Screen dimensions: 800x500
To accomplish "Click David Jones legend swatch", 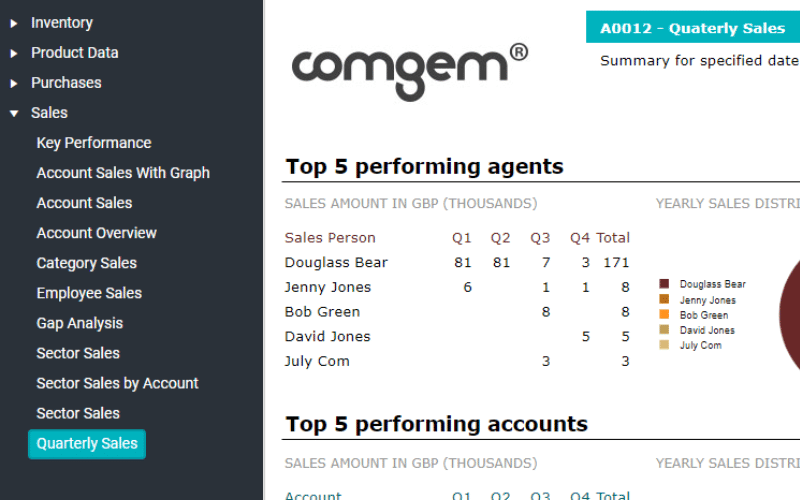I will [664, 330].
